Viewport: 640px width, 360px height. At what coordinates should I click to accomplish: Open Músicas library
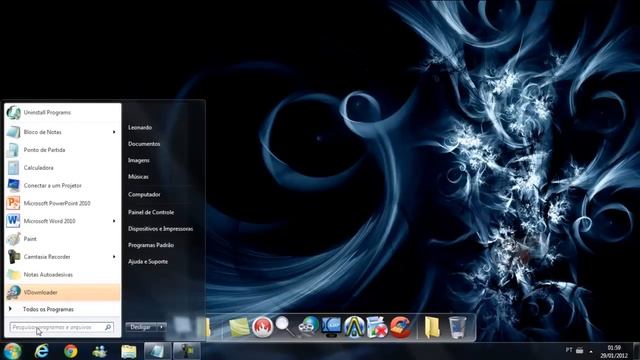click(x=138, y=177)
